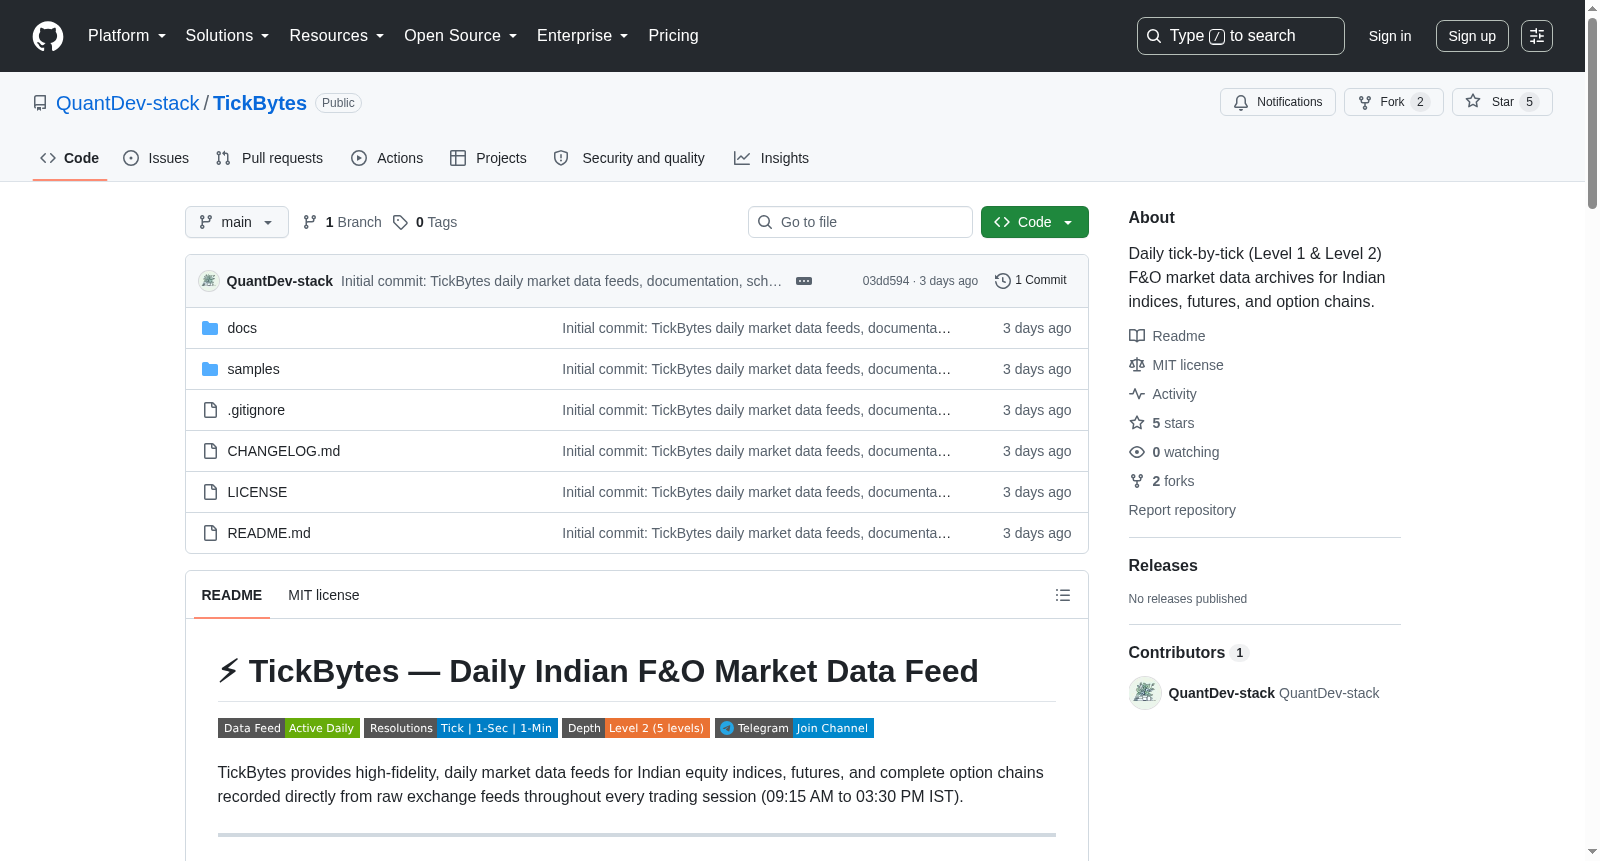The height and width of the screenshot is (861, 1600).
Task: Open the docs folder
Action: tap(242, 328)
